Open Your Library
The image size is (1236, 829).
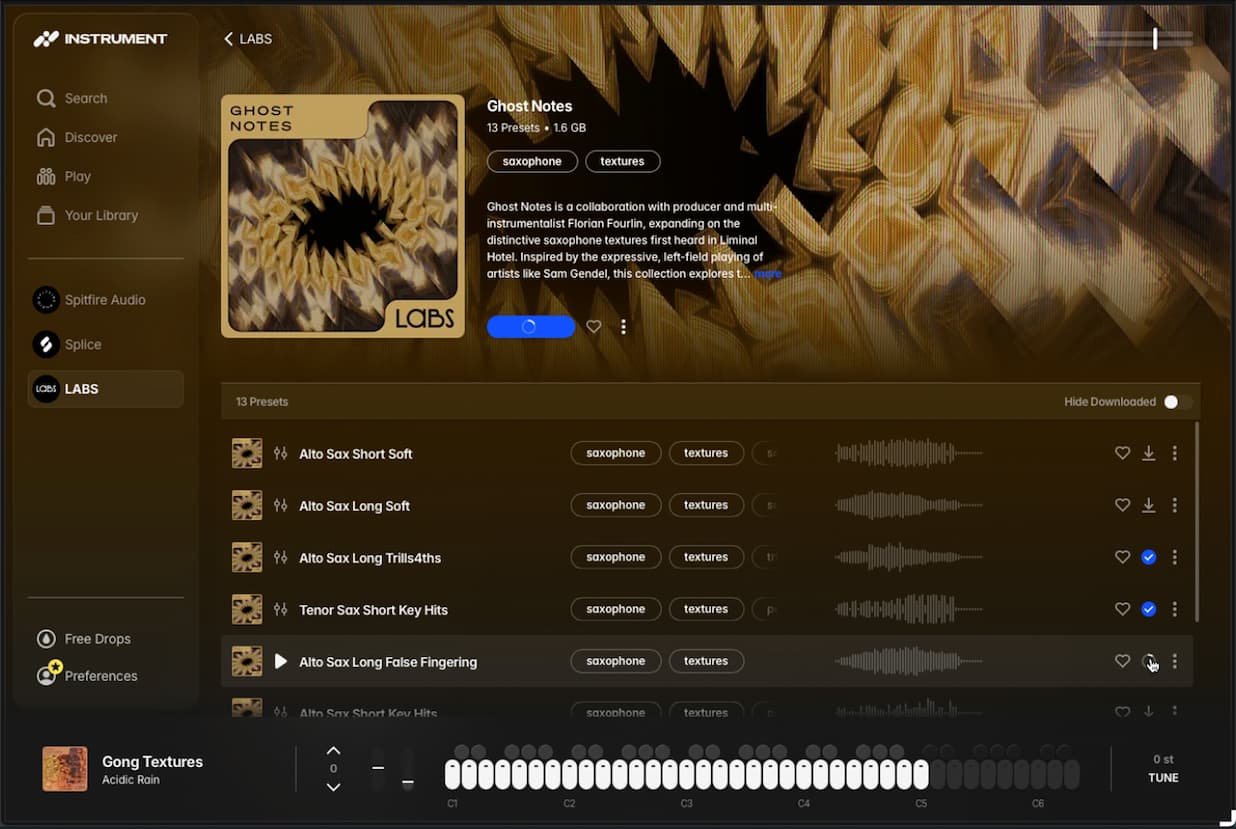coord(87,215)
